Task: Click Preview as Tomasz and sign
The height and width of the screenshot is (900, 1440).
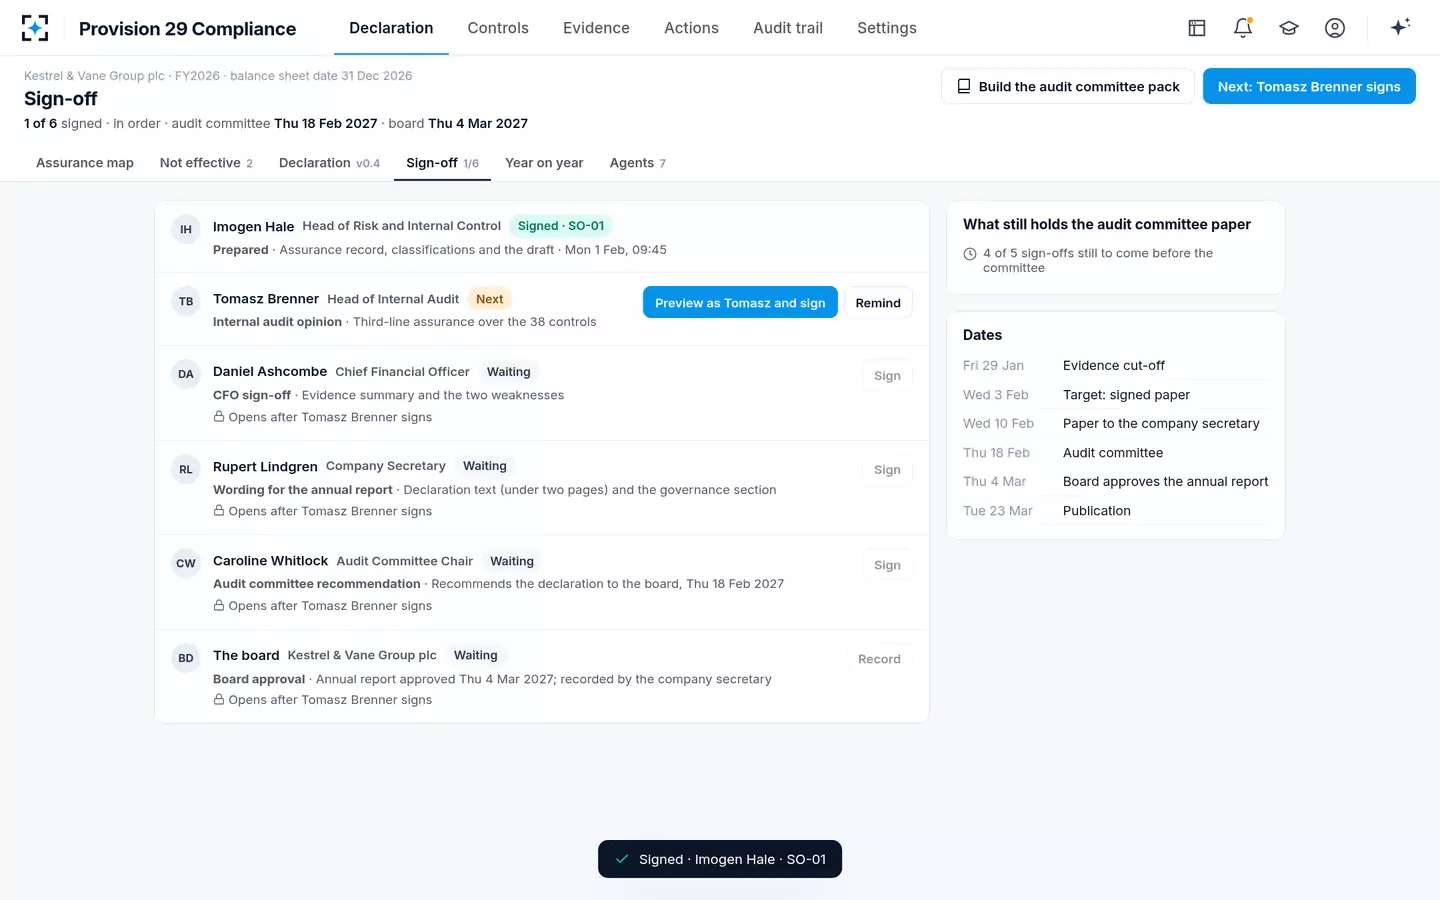Action: click(x=740, y=302)
